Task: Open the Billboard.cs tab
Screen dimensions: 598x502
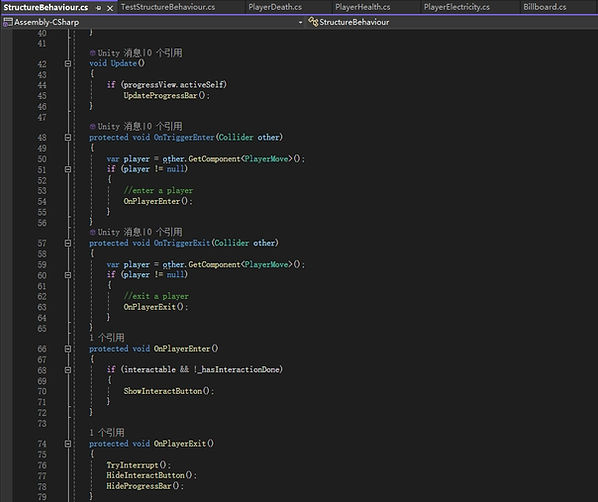Action: point(545,7)
